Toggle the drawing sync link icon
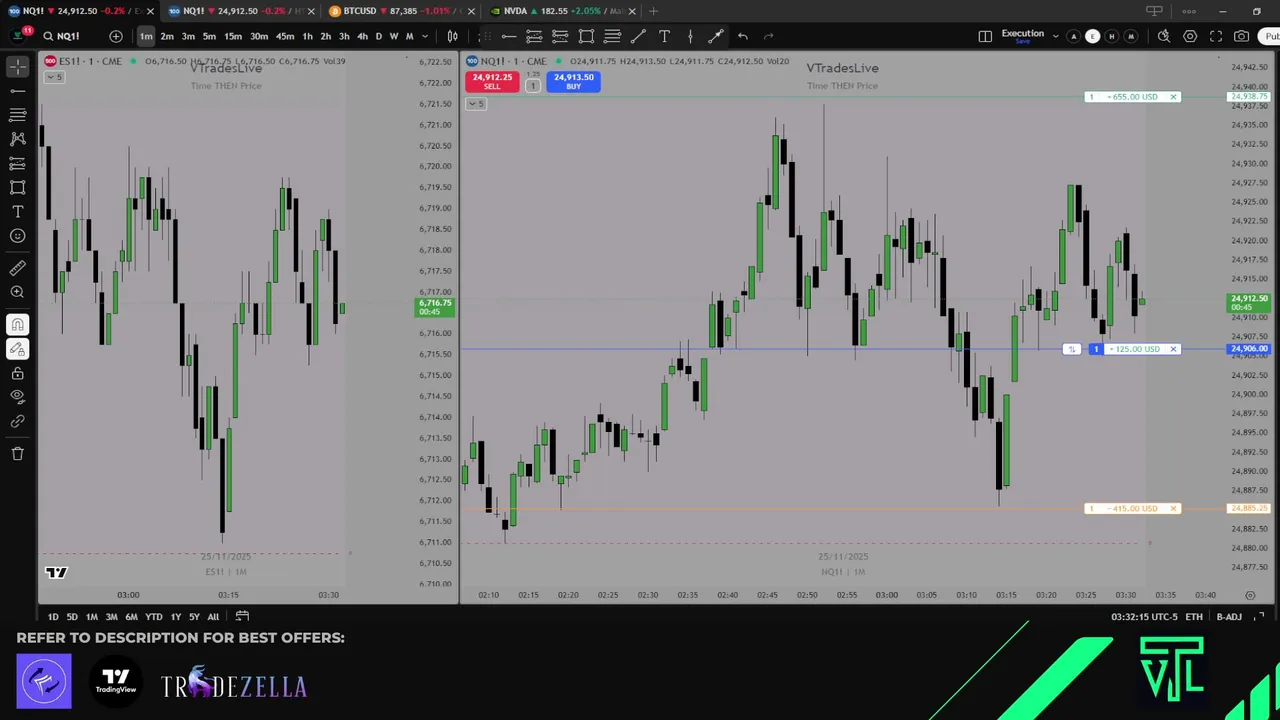The image size is (1280, 720). click(18, 421)
